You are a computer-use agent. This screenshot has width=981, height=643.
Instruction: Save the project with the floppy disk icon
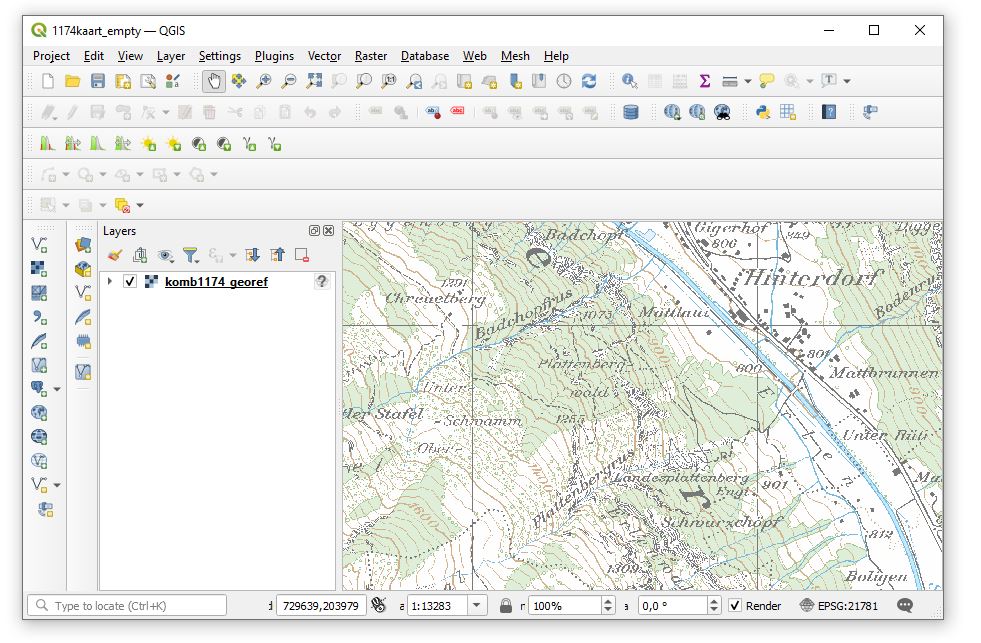(97, 81)
